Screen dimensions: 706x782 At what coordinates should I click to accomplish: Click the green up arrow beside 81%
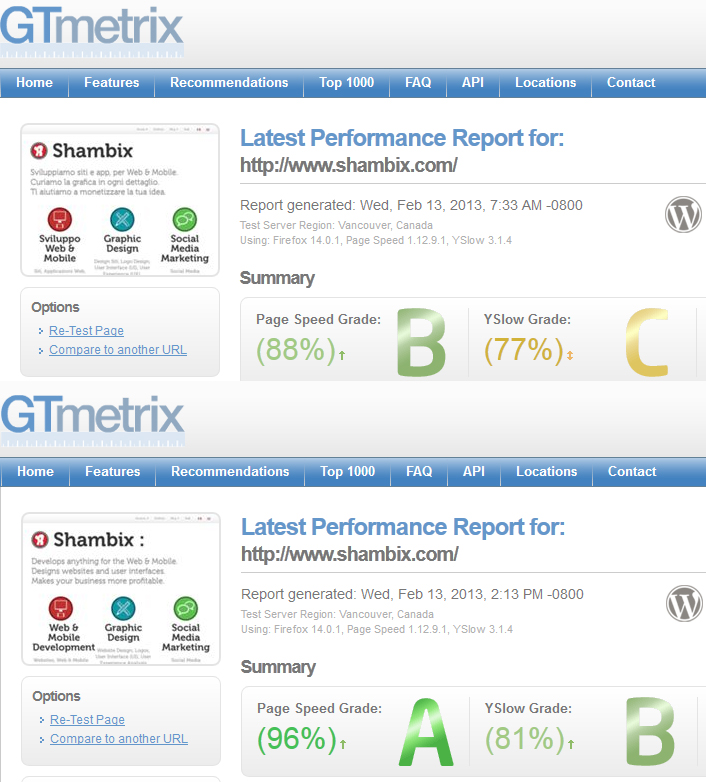(x=571, y=744)
